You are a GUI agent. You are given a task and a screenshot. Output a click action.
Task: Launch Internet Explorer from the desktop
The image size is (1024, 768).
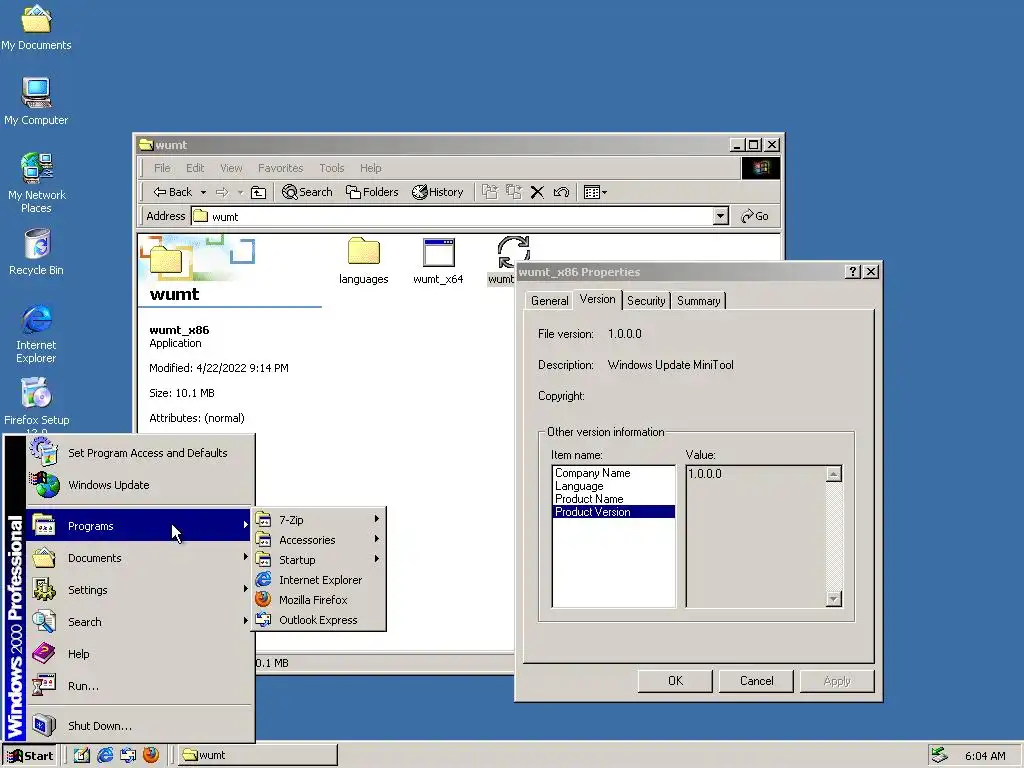pos(36,333)
